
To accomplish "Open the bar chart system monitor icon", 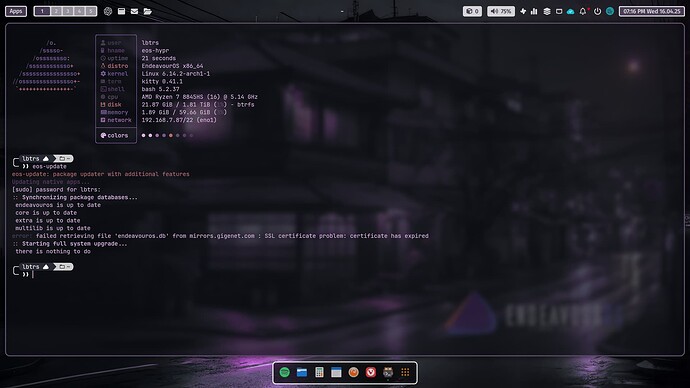I will click(x=534, y=11).
